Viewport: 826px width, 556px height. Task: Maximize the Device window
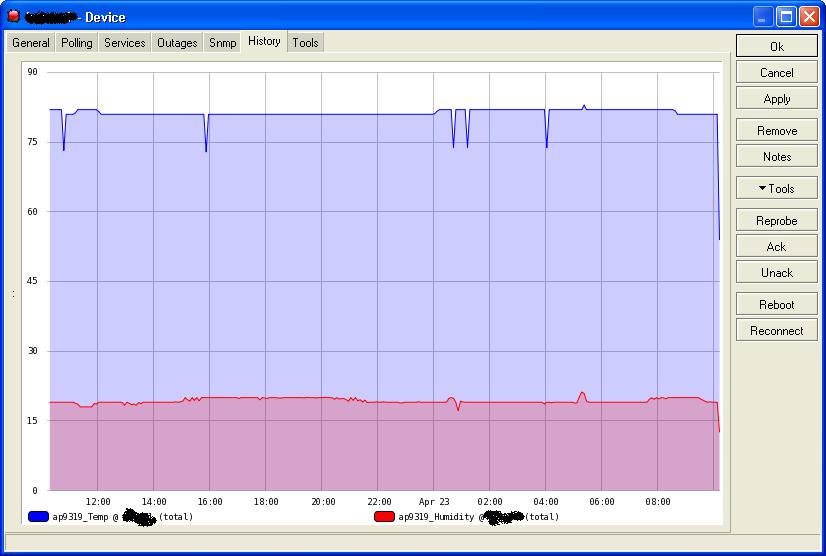tap(786, 17)
